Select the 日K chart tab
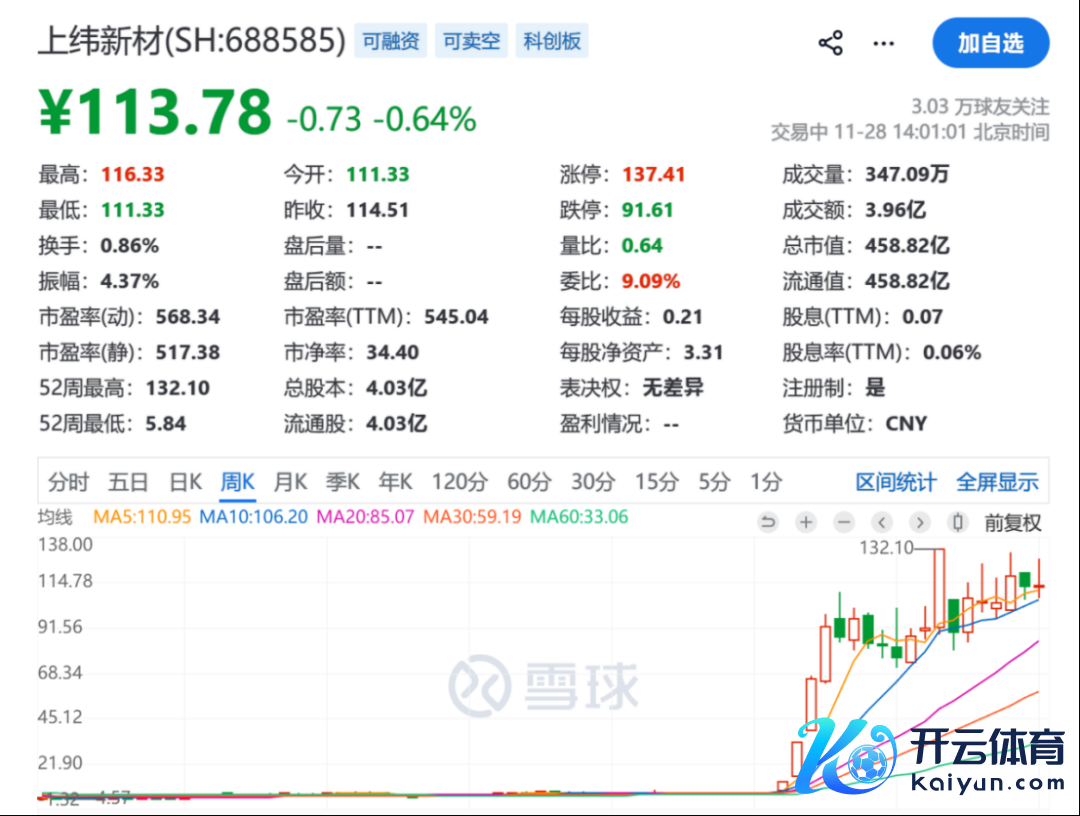The width and height of the screenshot is (1080, 816). click(185, 482)
